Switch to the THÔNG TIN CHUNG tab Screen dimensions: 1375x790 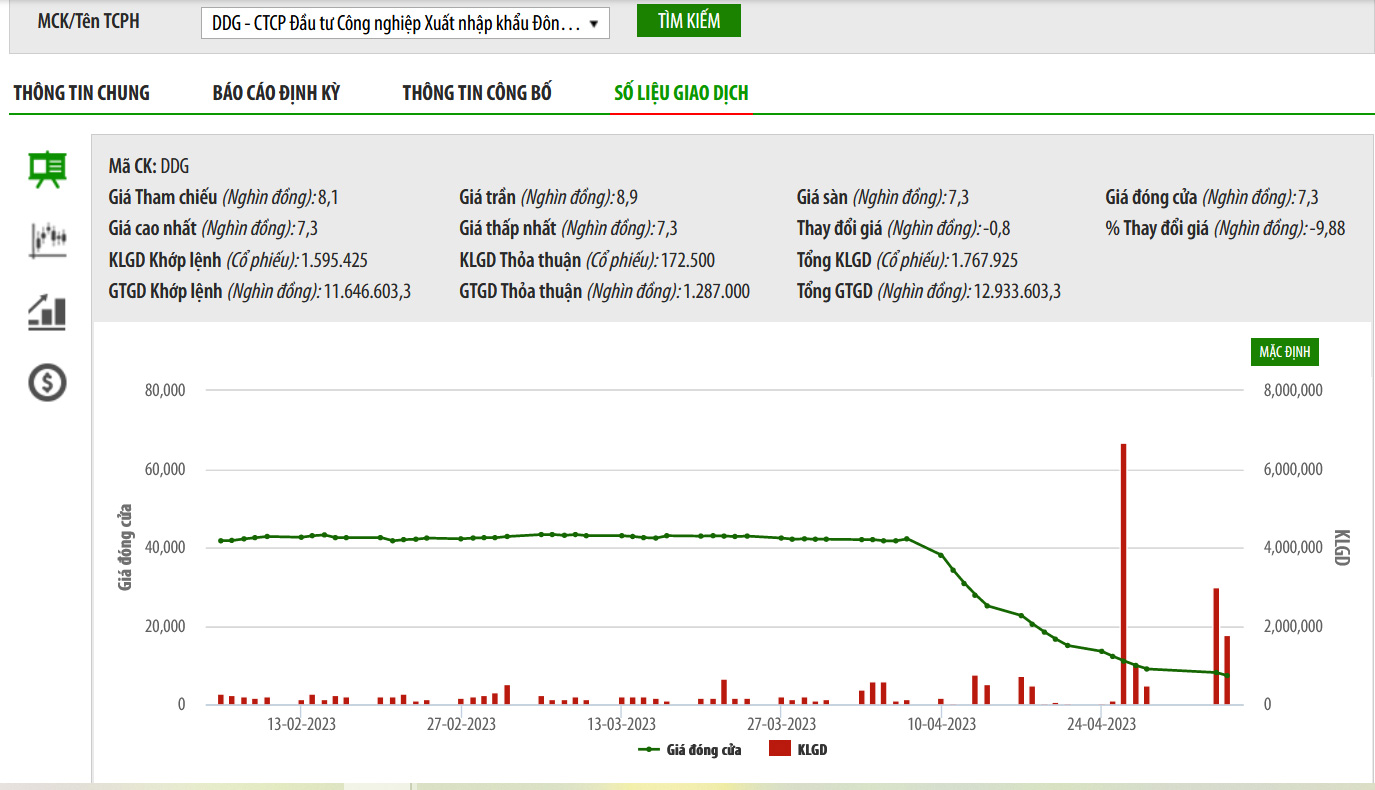[81, 93]
